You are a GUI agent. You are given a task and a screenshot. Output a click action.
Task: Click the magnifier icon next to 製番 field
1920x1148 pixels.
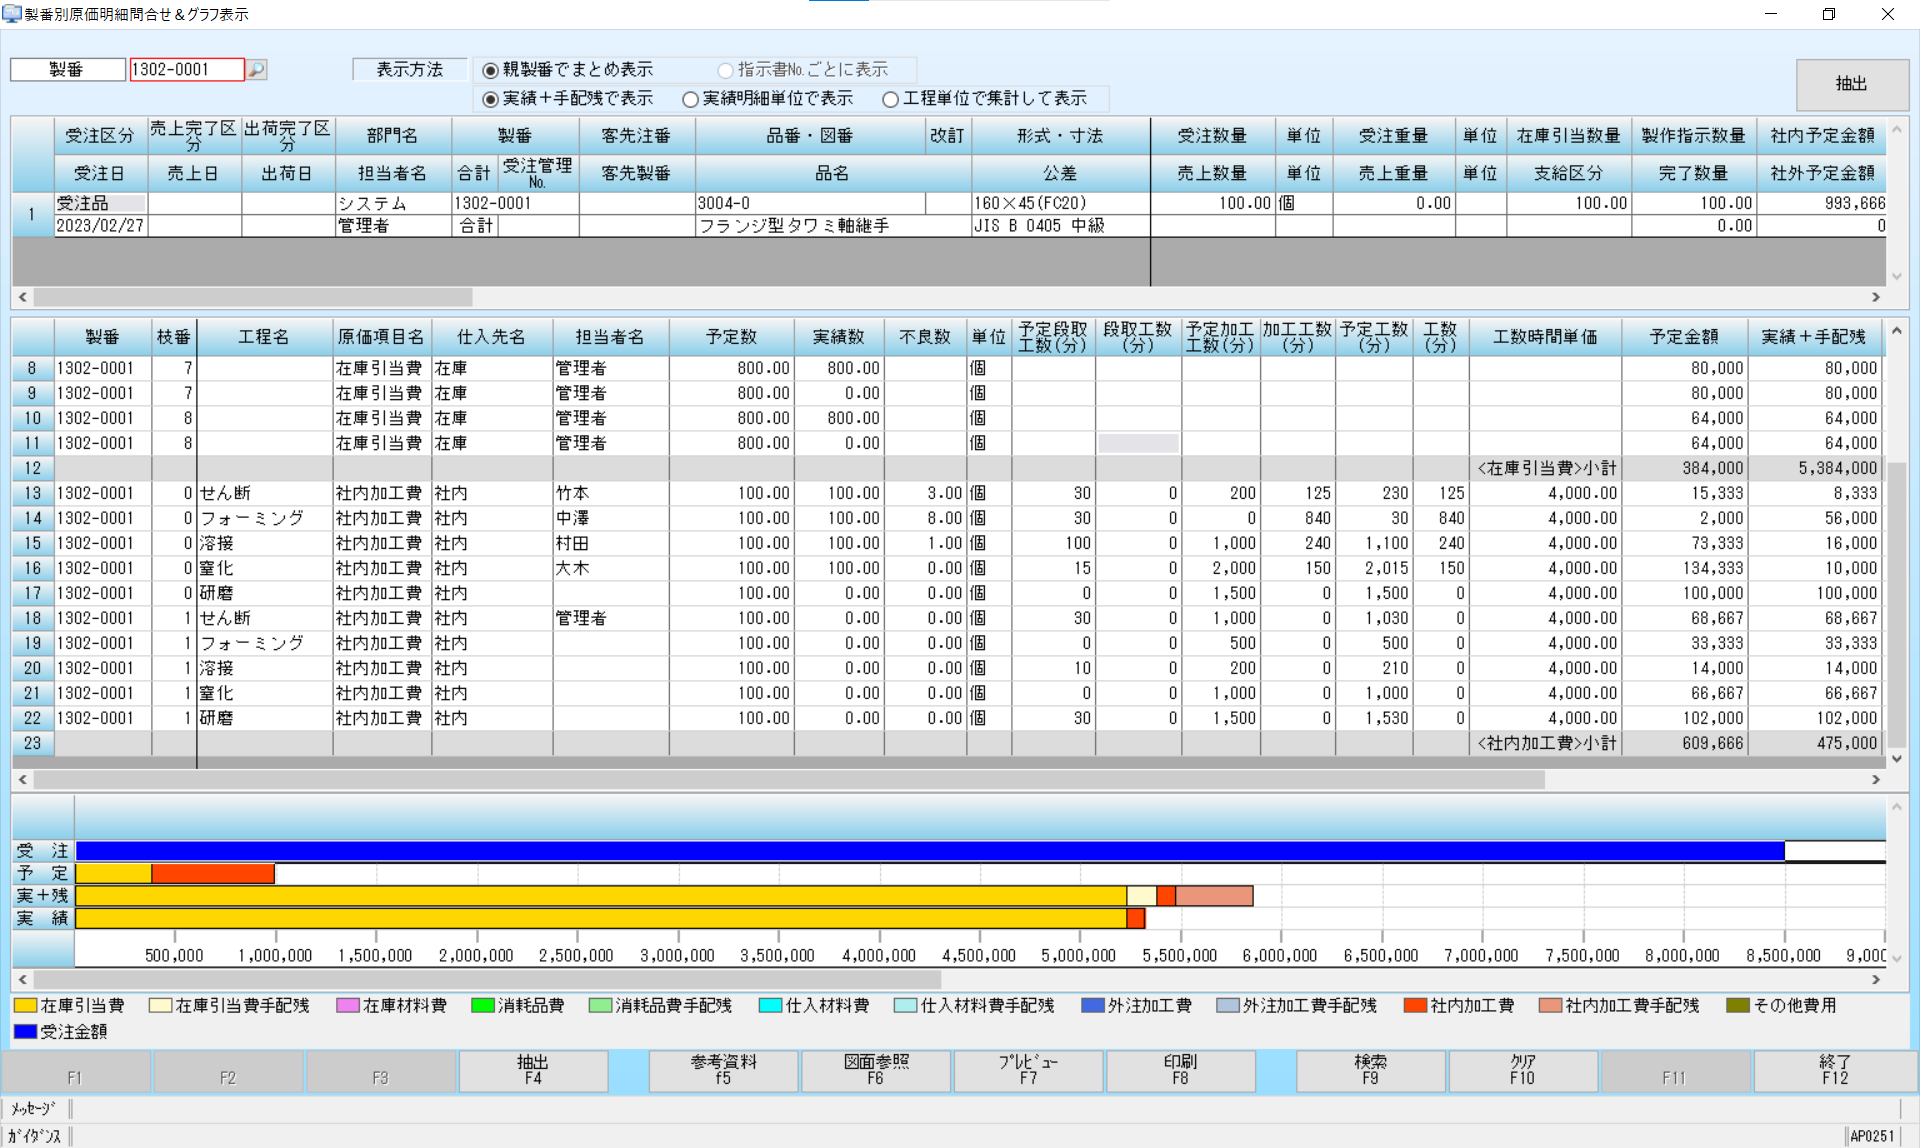(x=257, y=69)
